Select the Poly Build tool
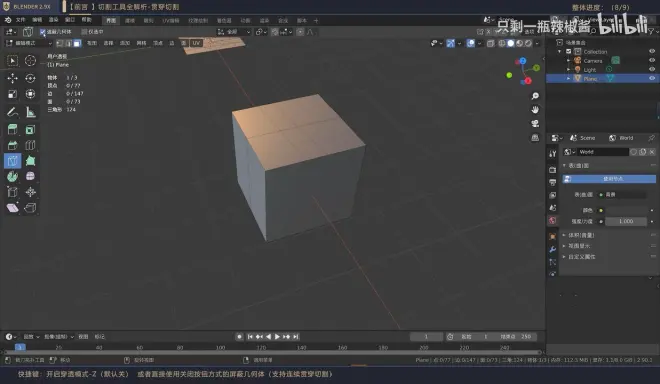This screenshot has width=660, height=384. [30, 161]
